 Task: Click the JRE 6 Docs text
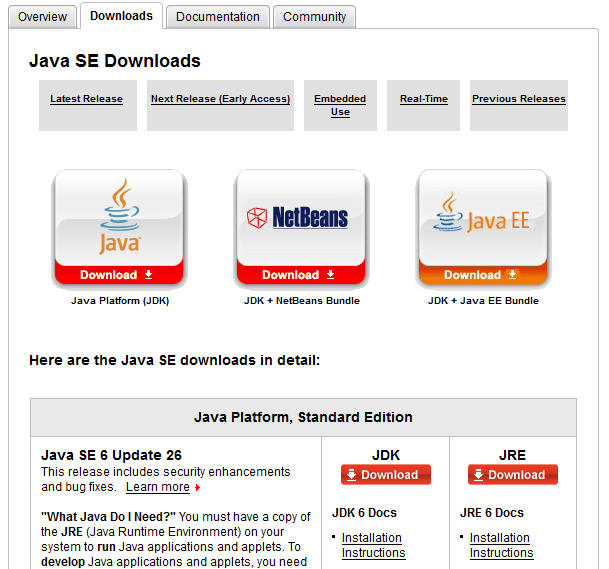492,513
